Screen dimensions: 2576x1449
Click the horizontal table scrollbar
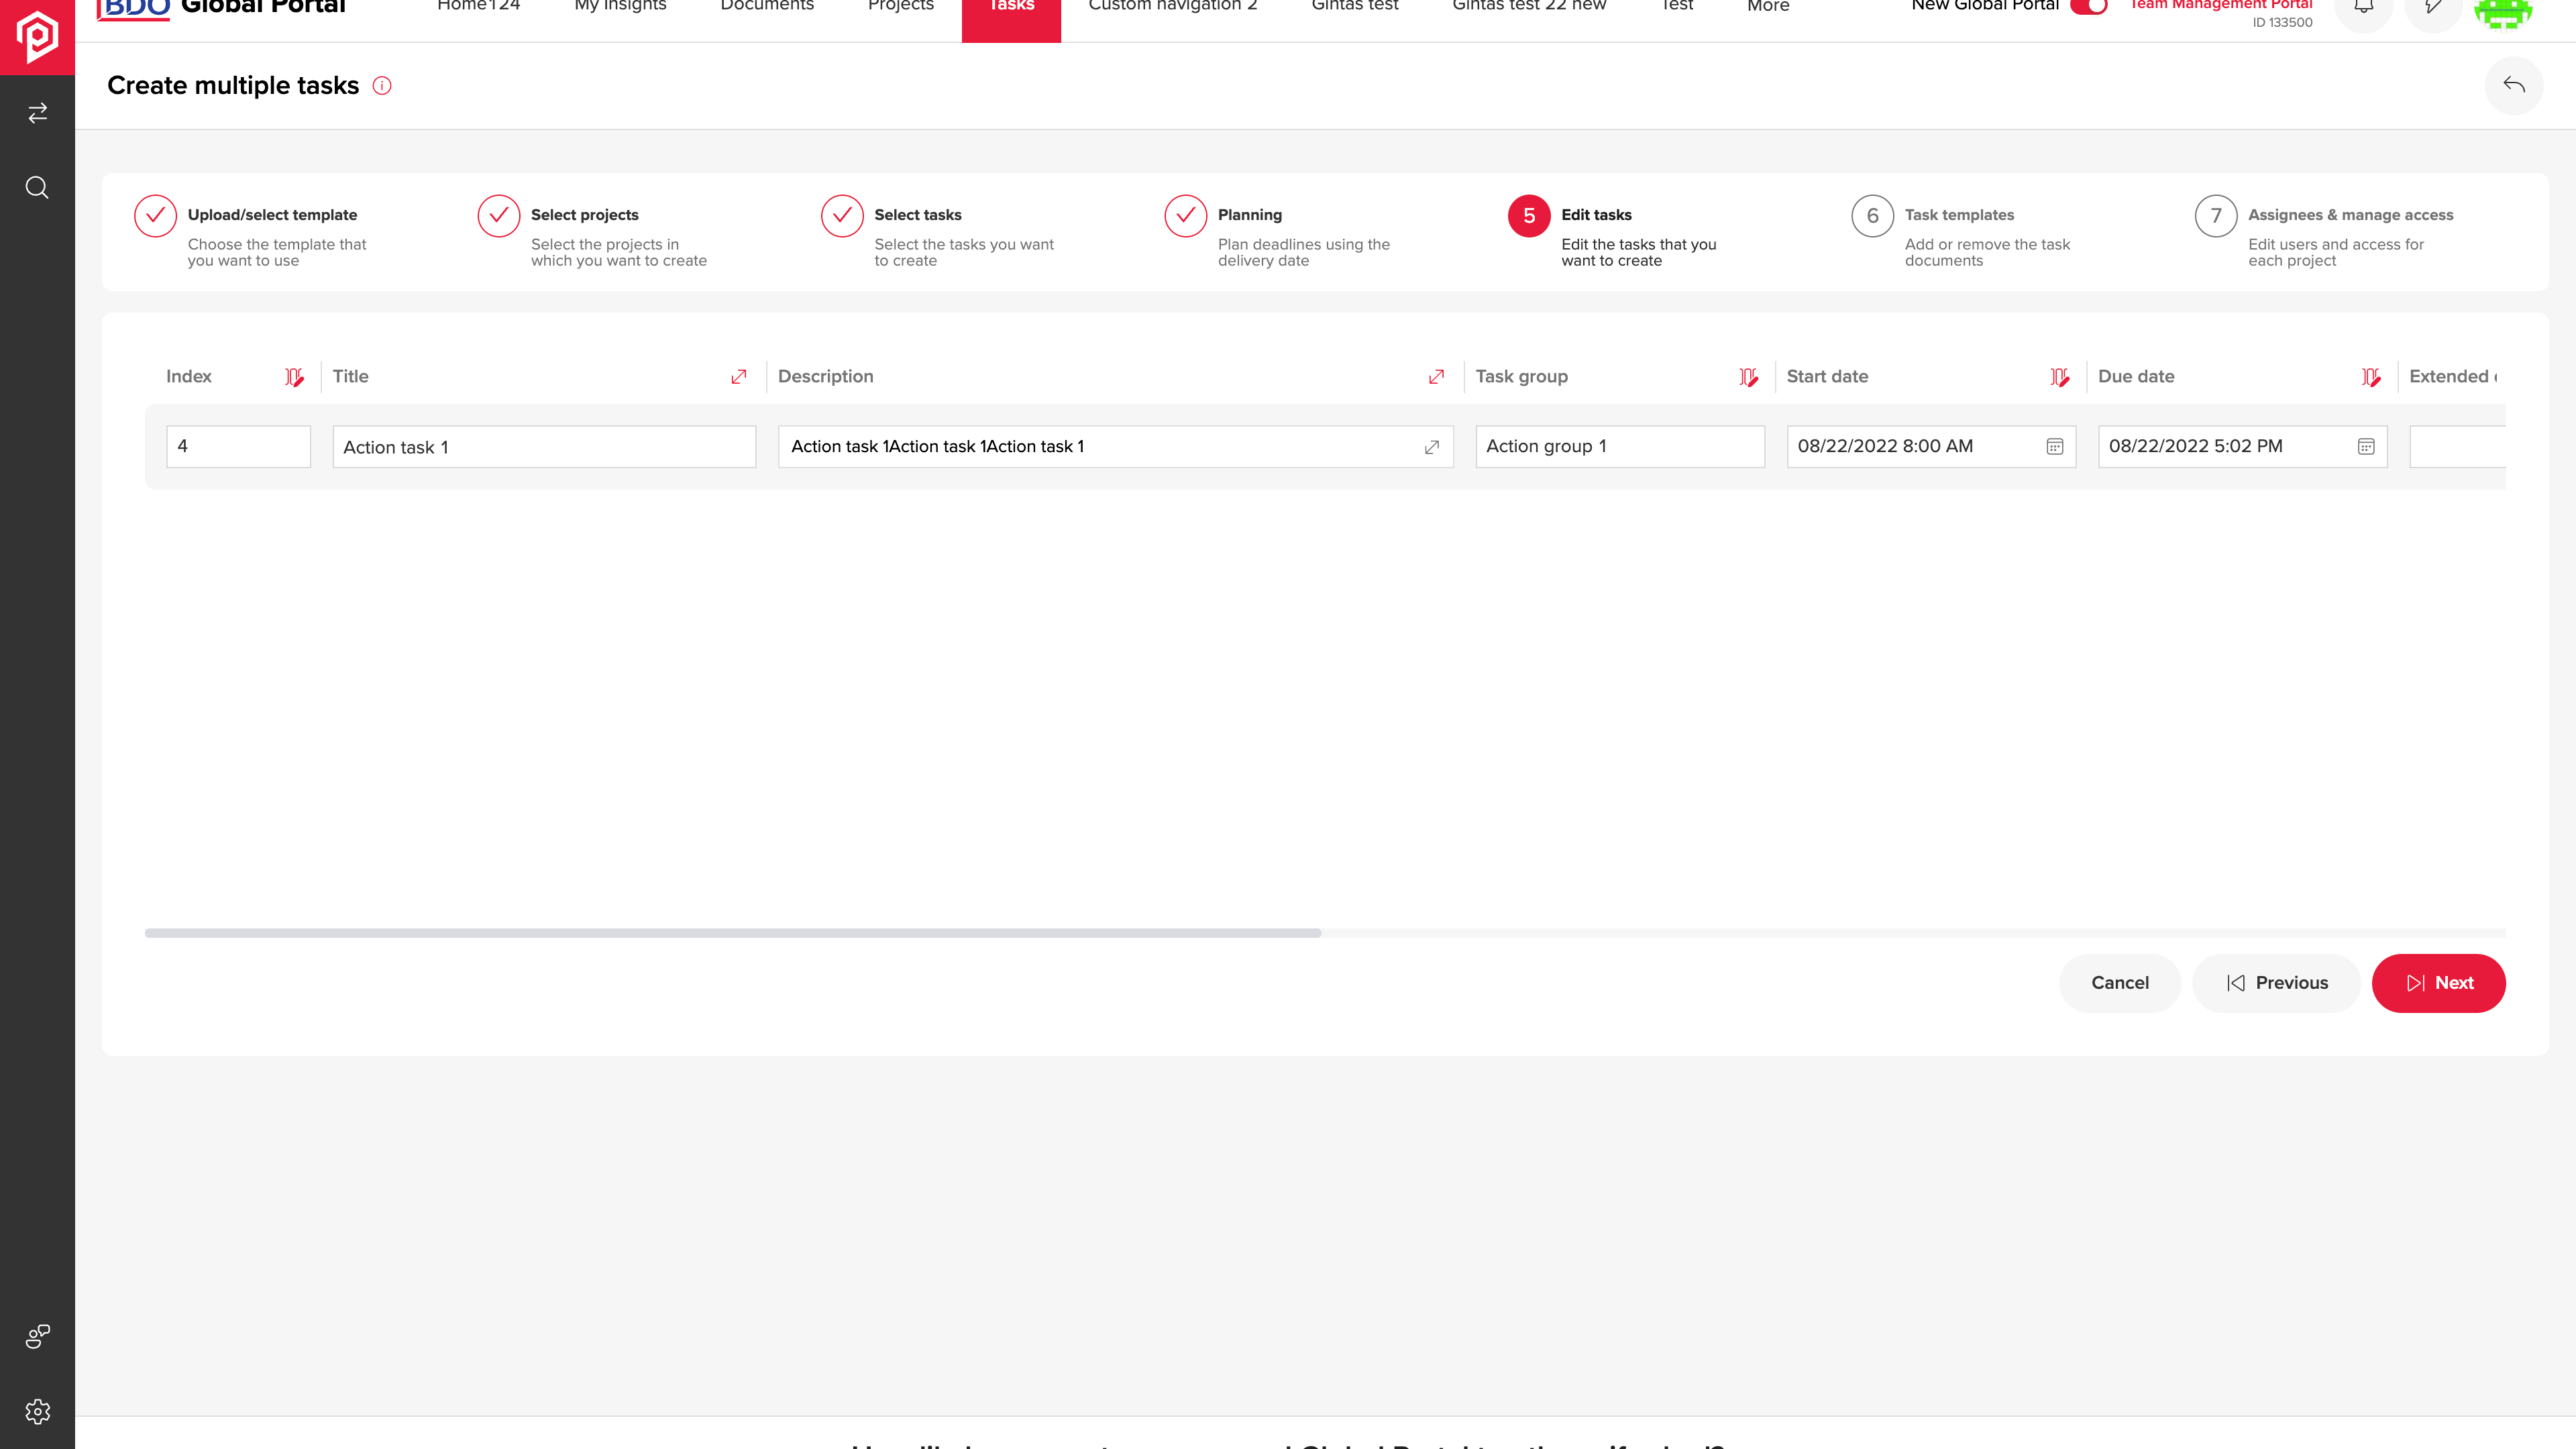(x=733, y=933)
